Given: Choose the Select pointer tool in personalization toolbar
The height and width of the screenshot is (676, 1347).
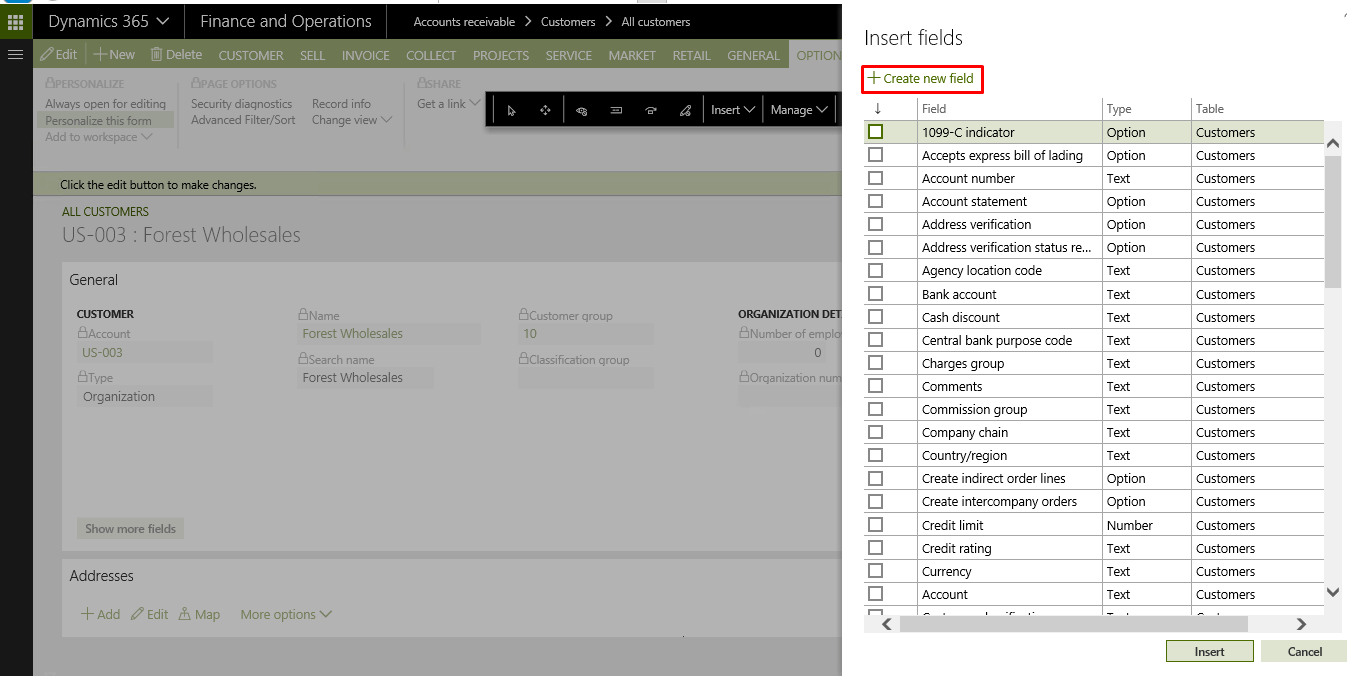Looking at the screenshot, I should pyautogui.click(x=511, y=110).
